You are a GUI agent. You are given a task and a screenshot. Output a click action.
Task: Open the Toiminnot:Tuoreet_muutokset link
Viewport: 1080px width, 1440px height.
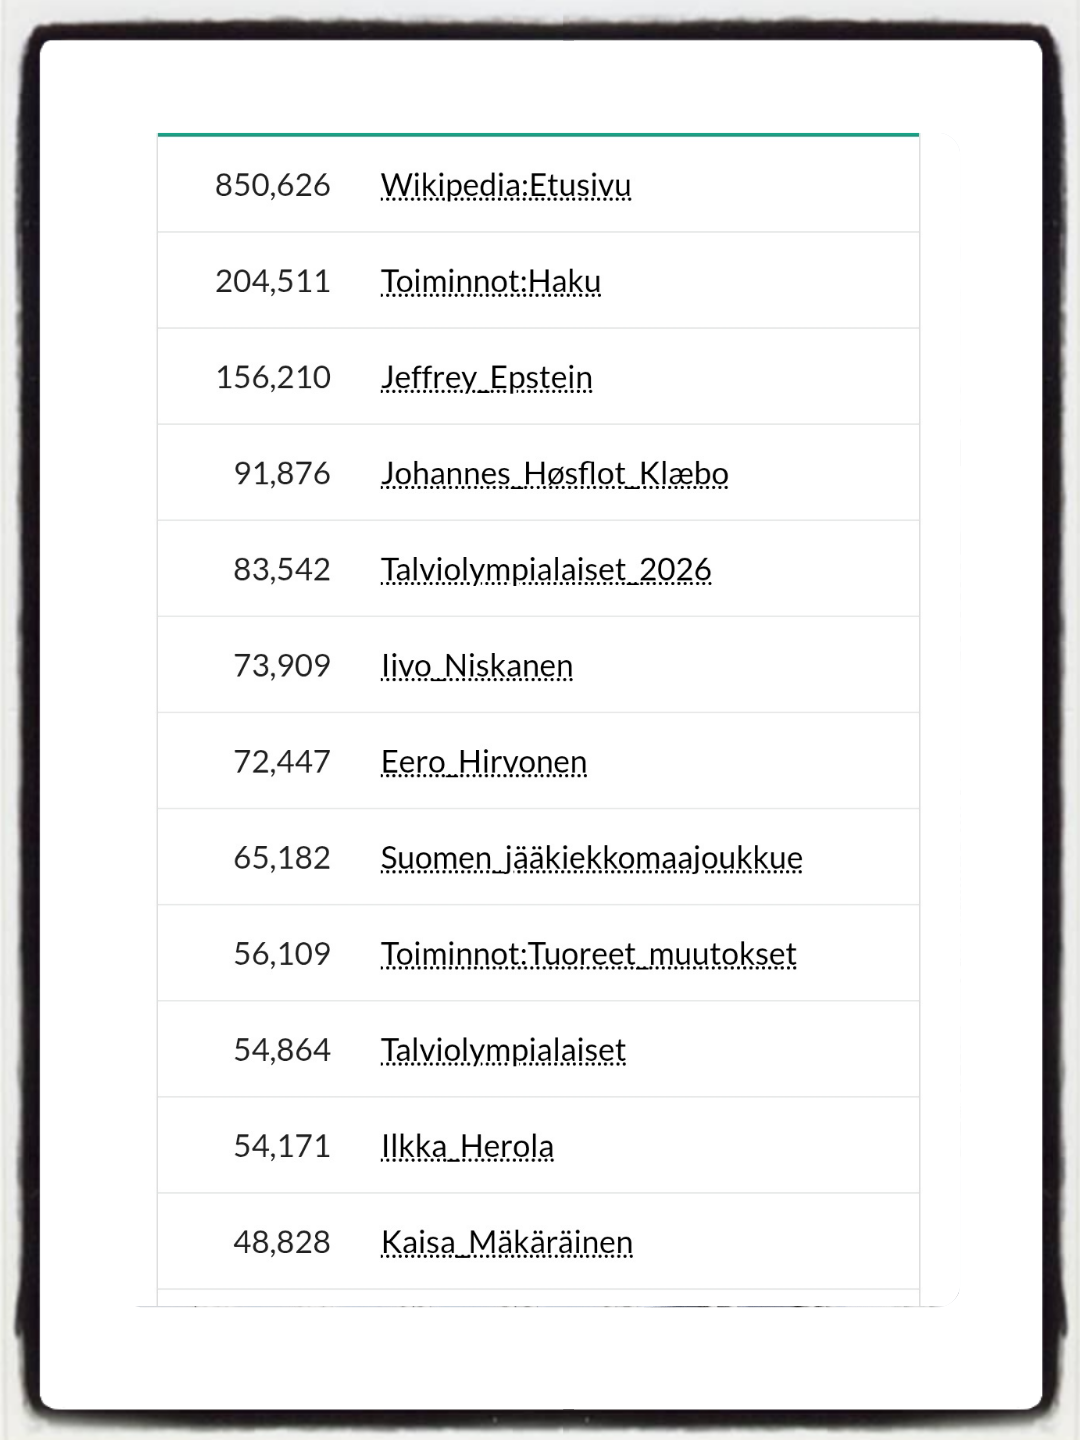point(589,954)
